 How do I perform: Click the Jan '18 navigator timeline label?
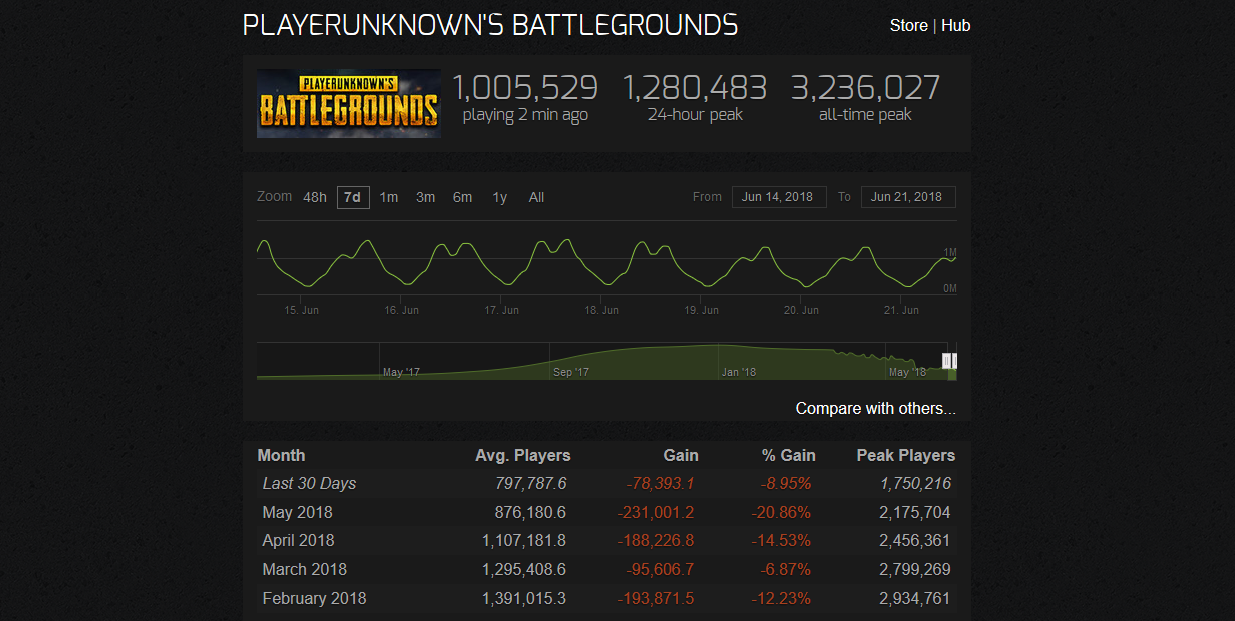[x=738, y=372]
